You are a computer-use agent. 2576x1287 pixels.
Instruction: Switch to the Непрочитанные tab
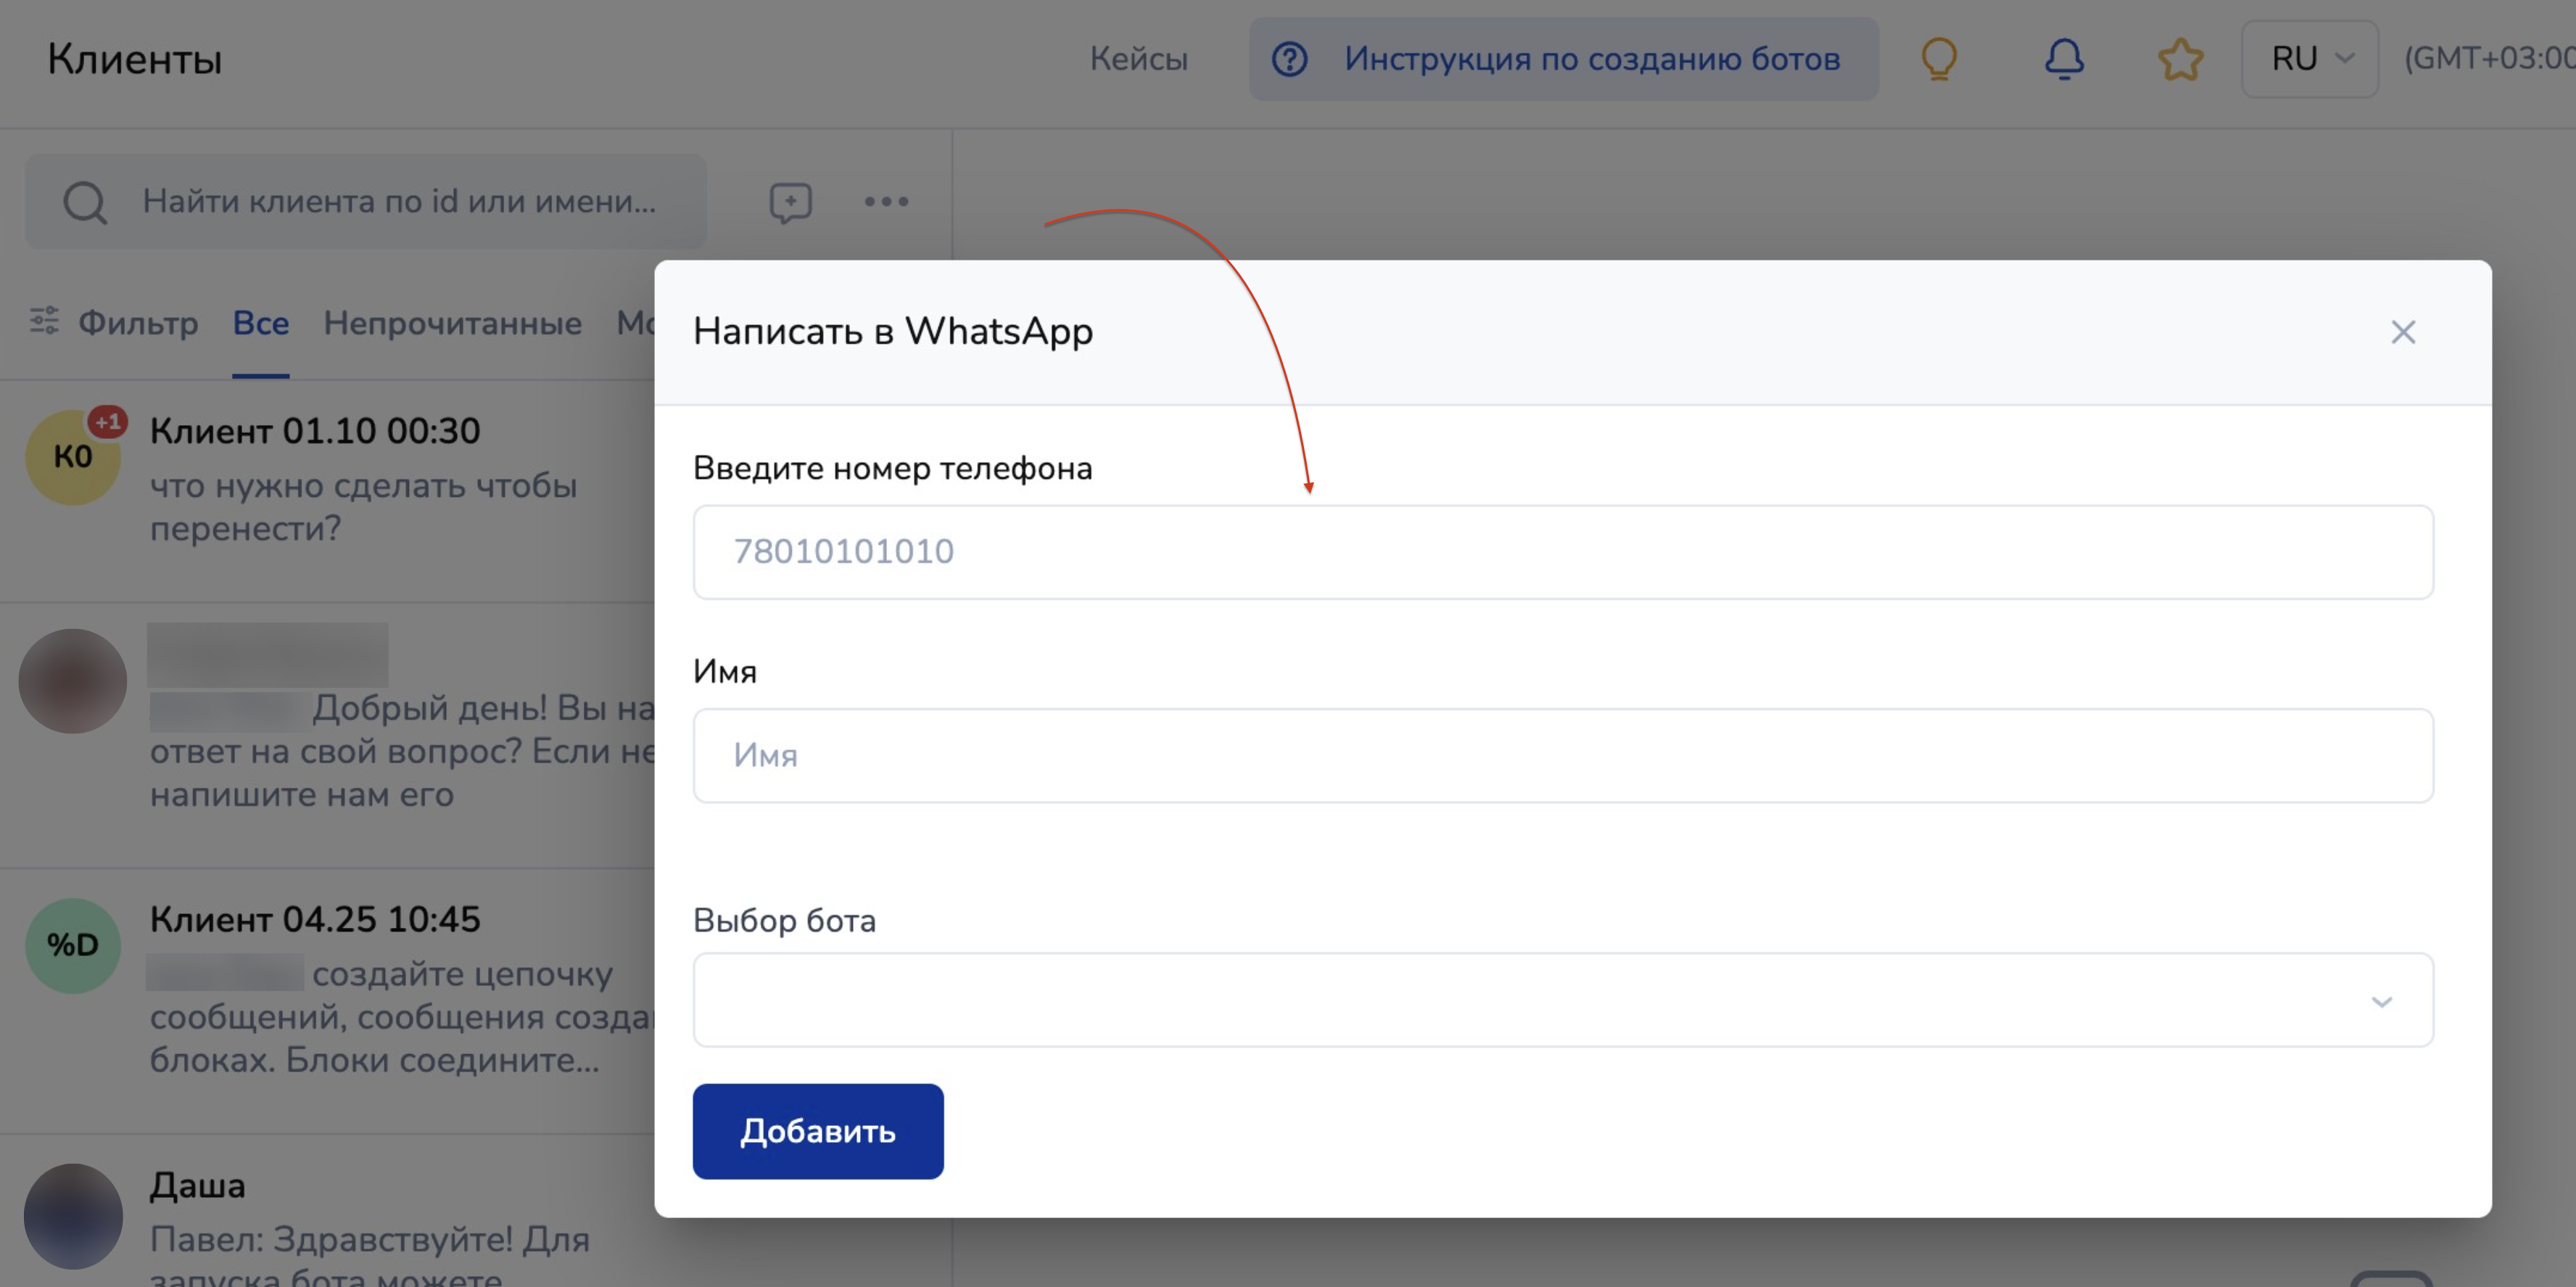tap(452, 323)
